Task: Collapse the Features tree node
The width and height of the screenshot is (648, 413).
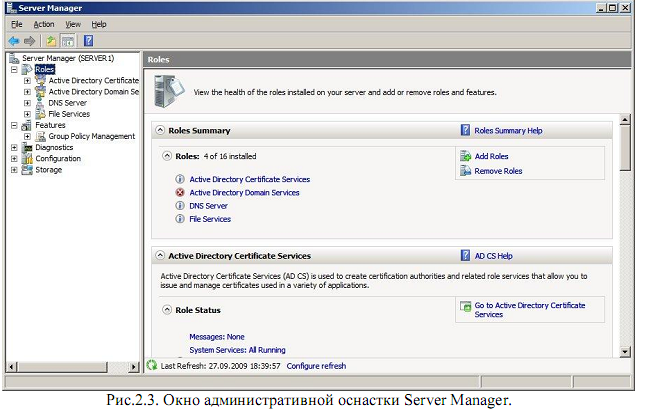Action: (x=14, y=125)
